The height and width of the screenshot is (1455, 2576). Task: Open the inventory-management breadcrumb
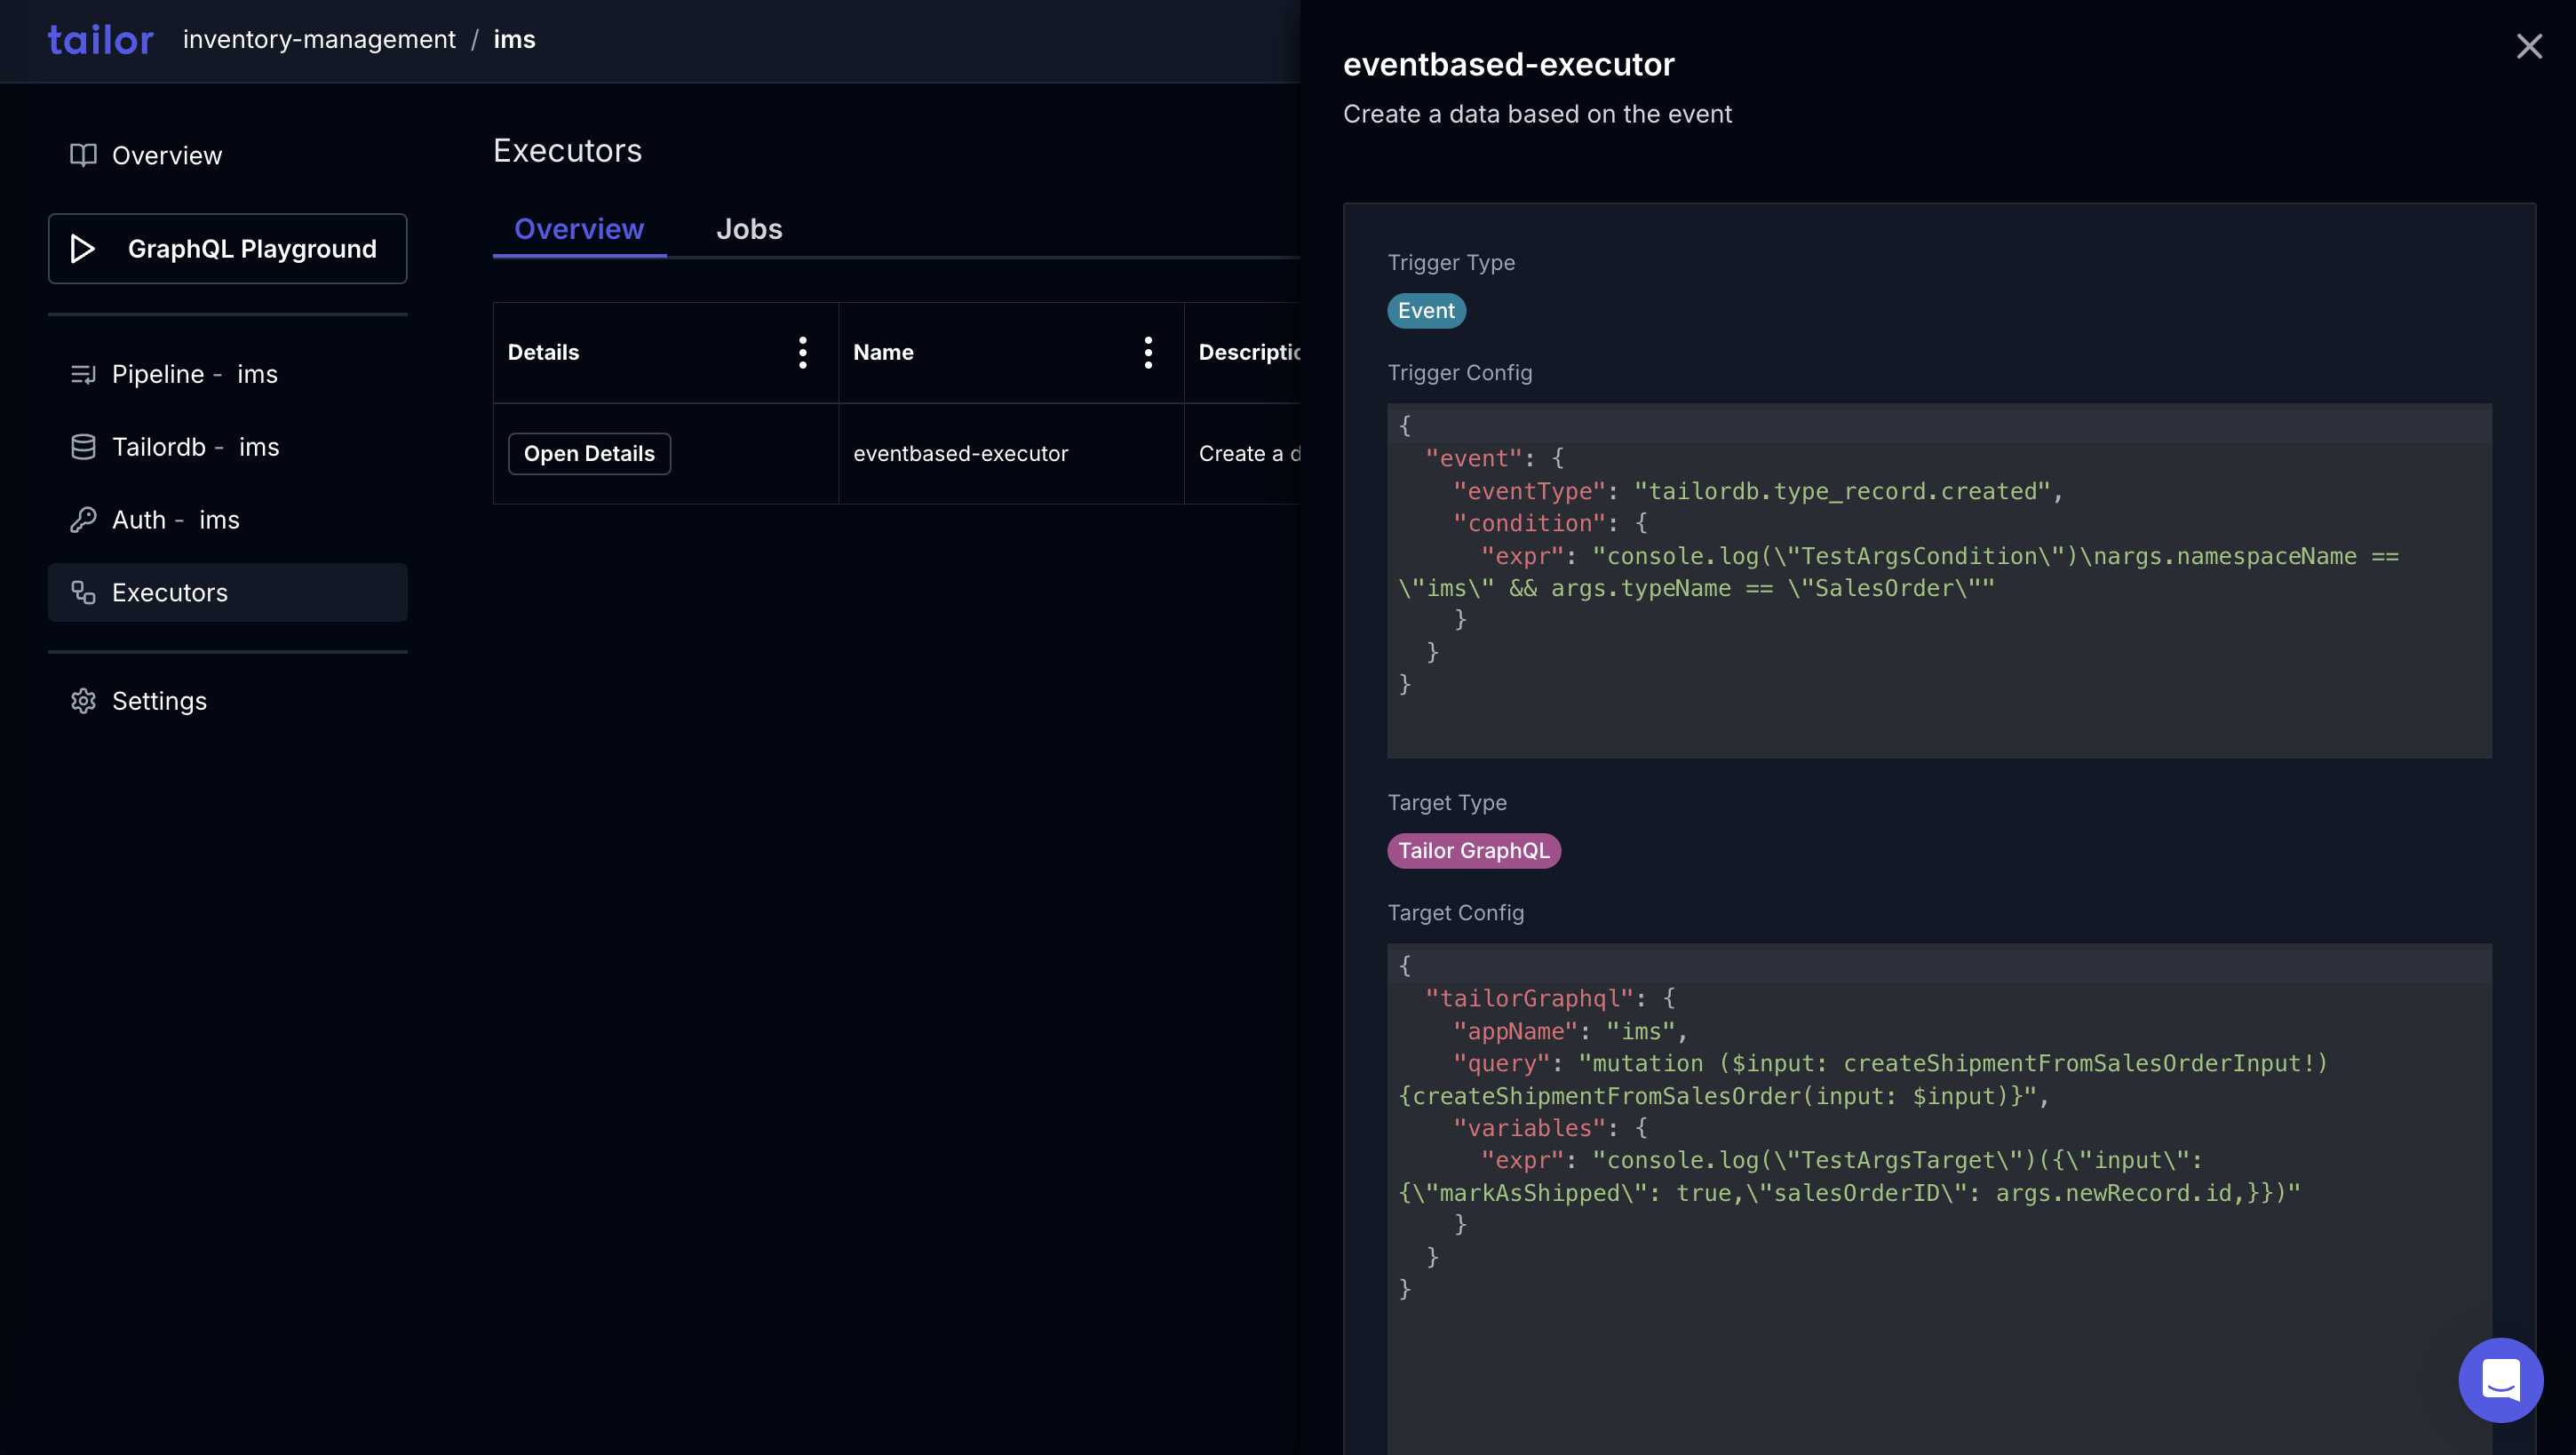(319, 39)
